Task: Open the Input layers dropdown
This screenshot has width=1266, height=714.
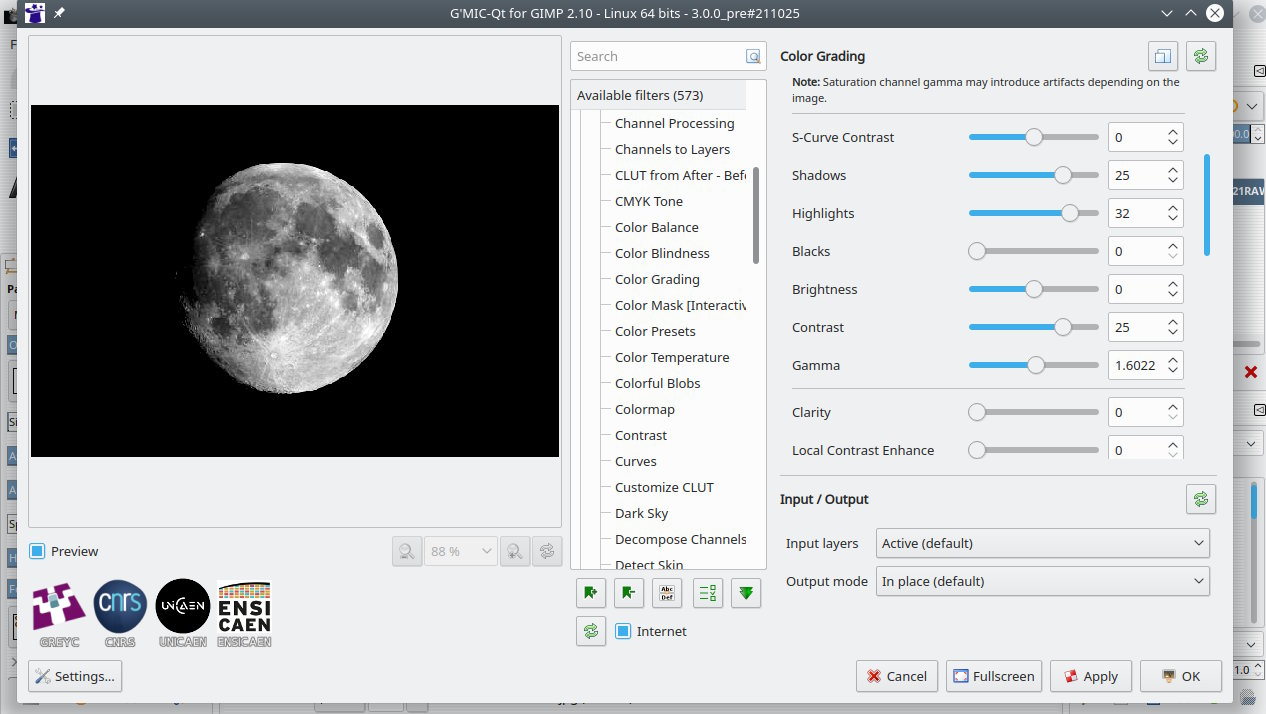Action: point(1042,543)
